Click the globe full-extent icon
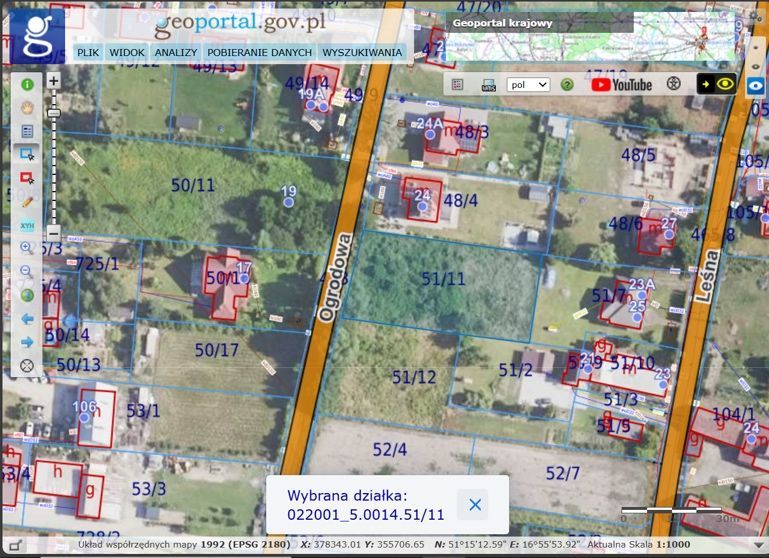Screen dimensions: 769x558 pos(27,295)
